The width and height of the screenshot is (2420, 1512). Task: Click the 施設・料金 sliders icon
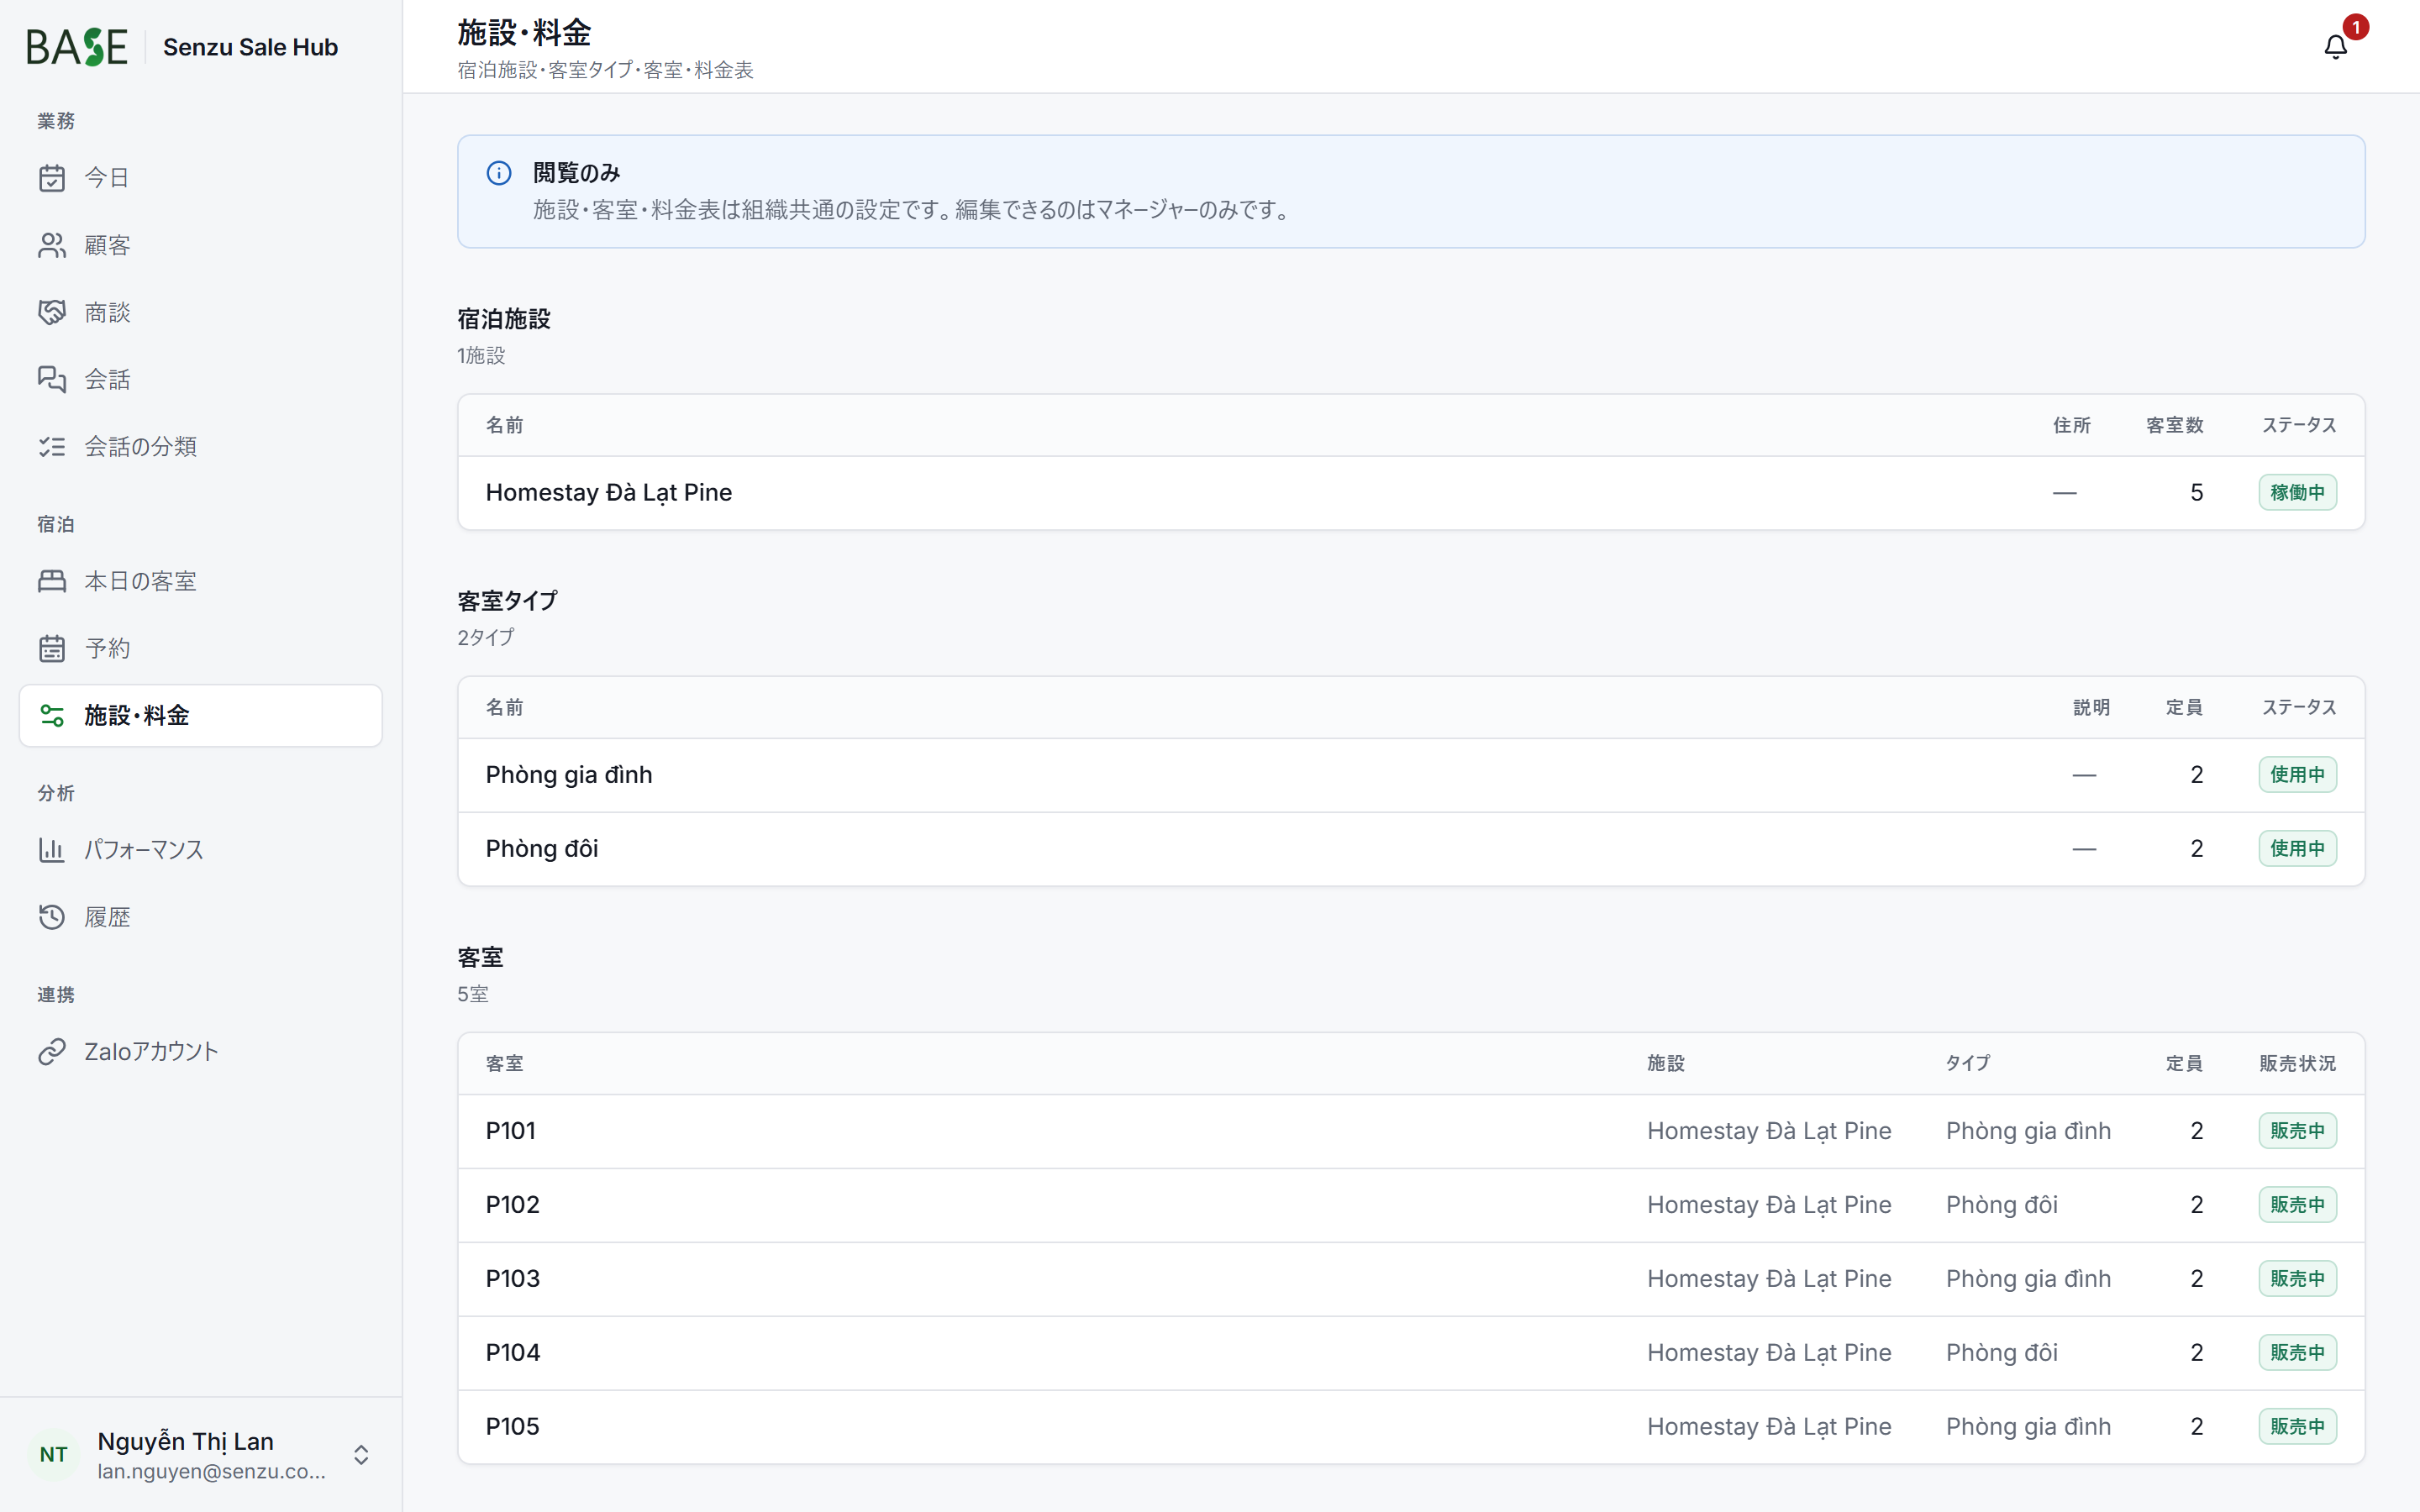[x=52, y=715]
